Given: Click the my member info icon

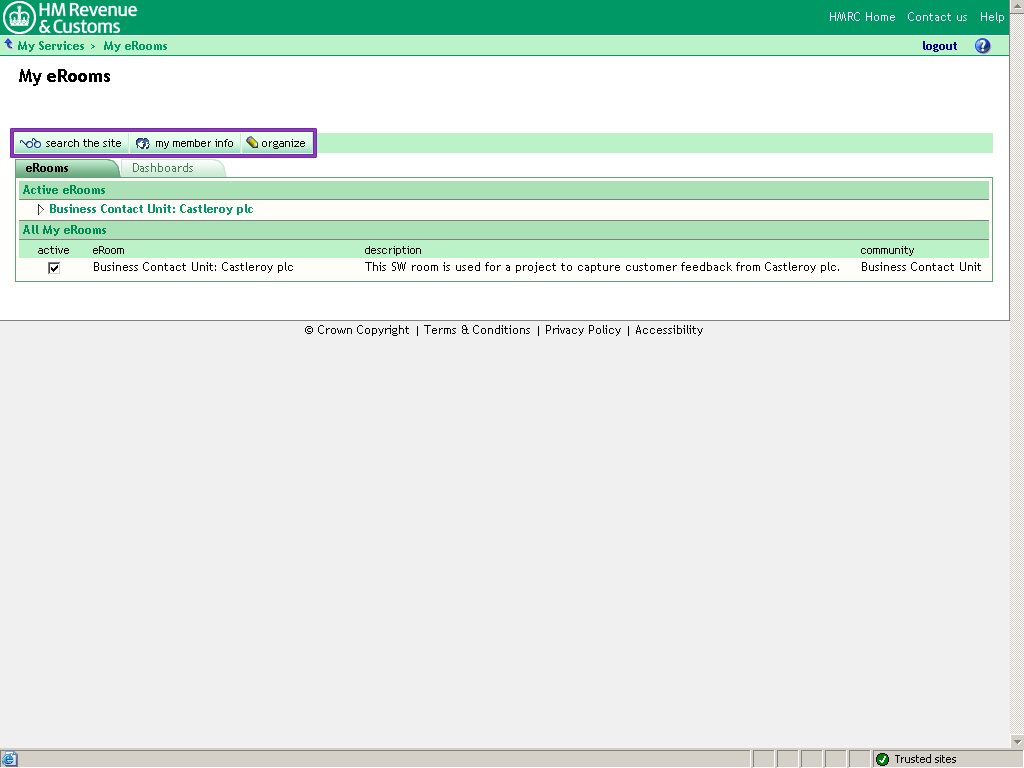Looking at the screenshot, I should coord(143,143).
